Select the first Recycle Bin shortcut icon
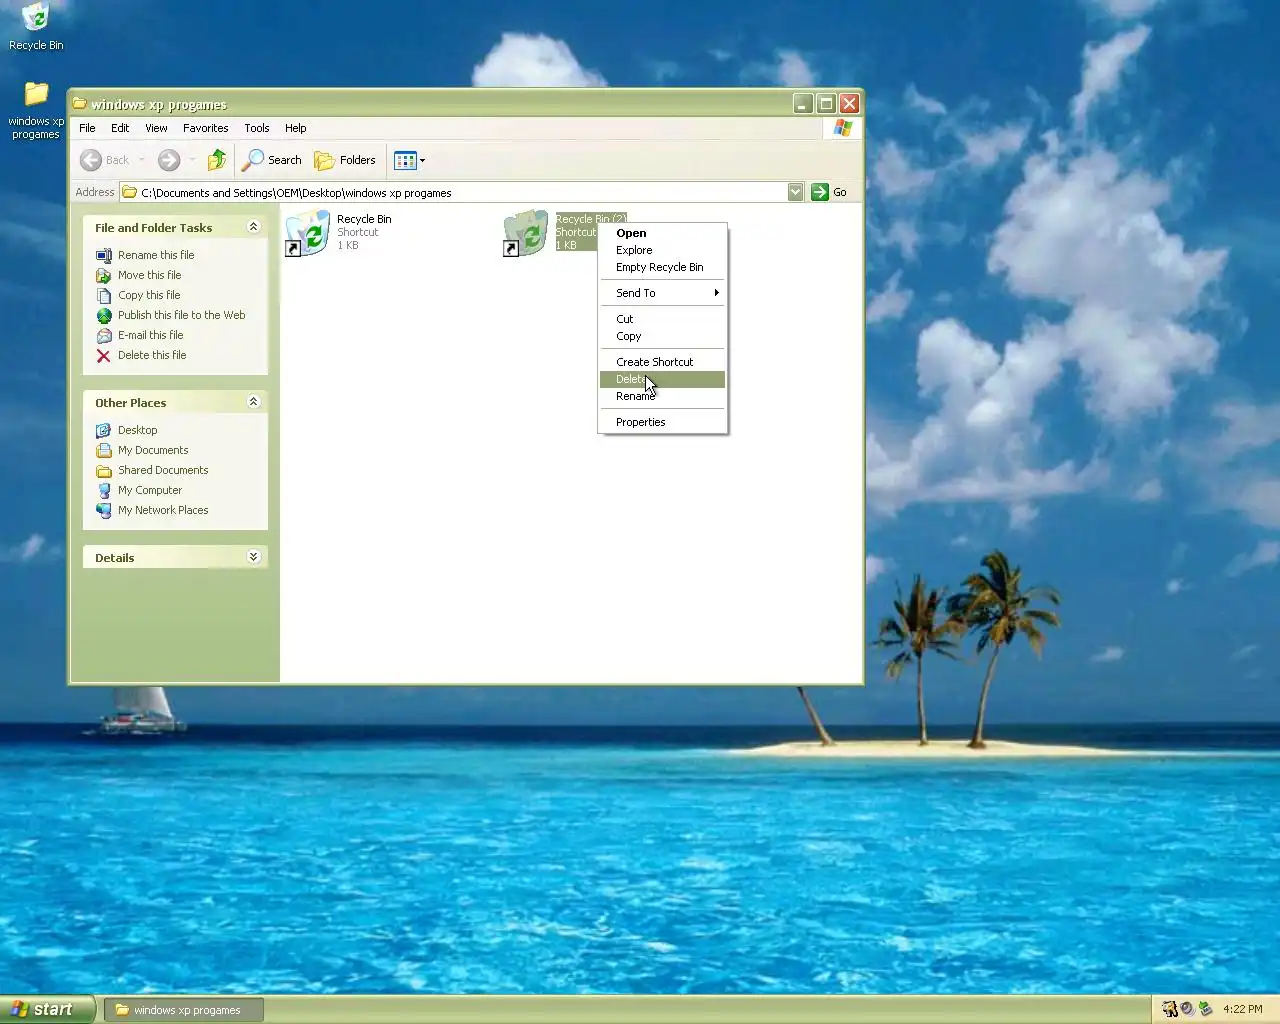This screenshot has width=1280, height=1024. click(x=308, y=233)
